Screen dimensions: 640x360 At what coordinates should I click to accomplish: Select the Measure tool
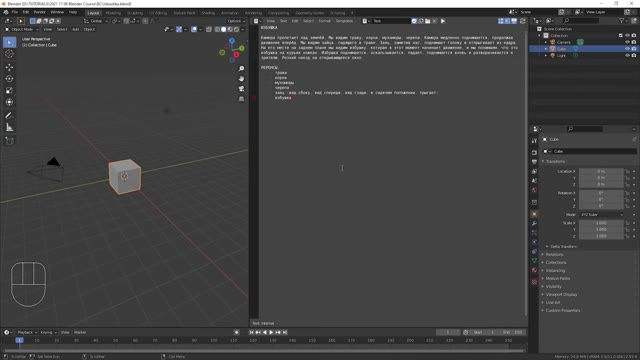pos(9,128)
